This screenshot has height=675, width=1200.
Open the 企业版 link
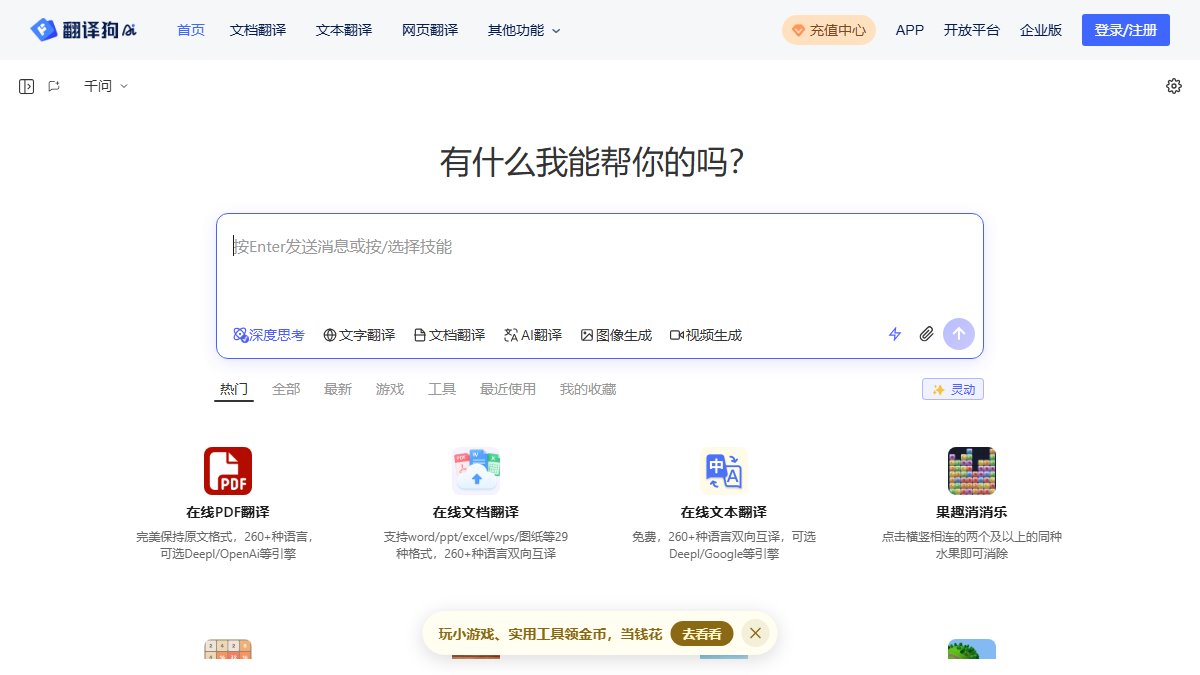point(1041,30)
